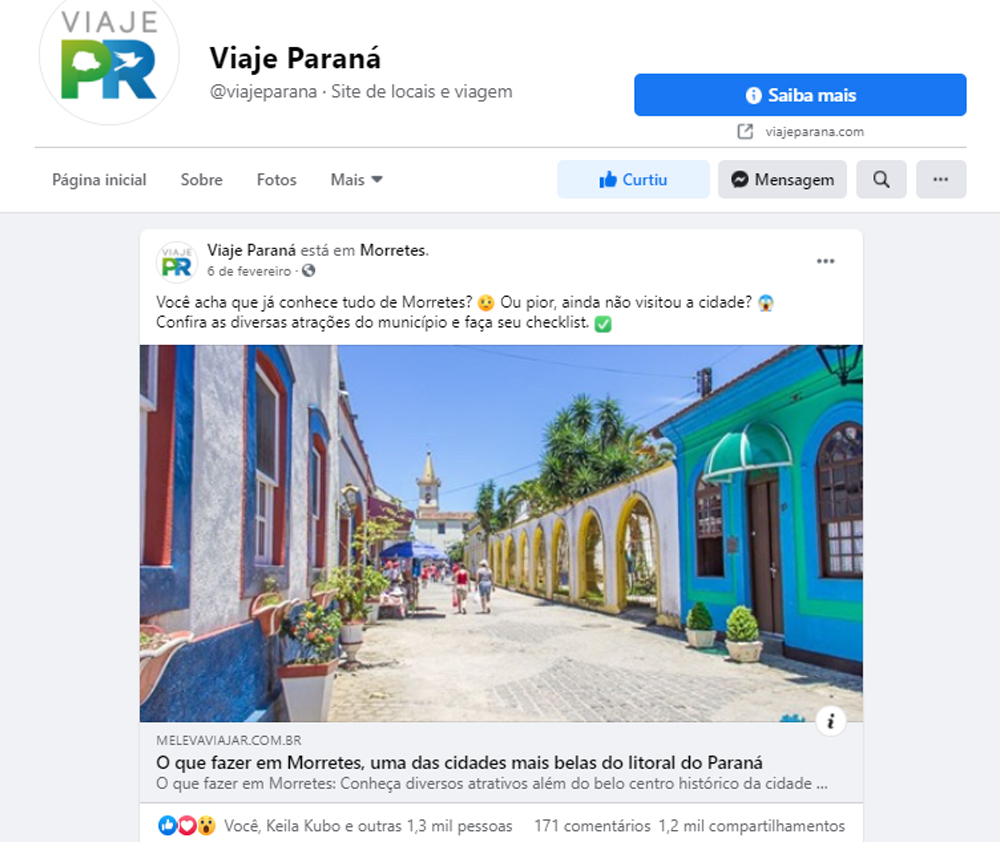Click the Mensagem button
The image size is (1000, 842).
783,179
